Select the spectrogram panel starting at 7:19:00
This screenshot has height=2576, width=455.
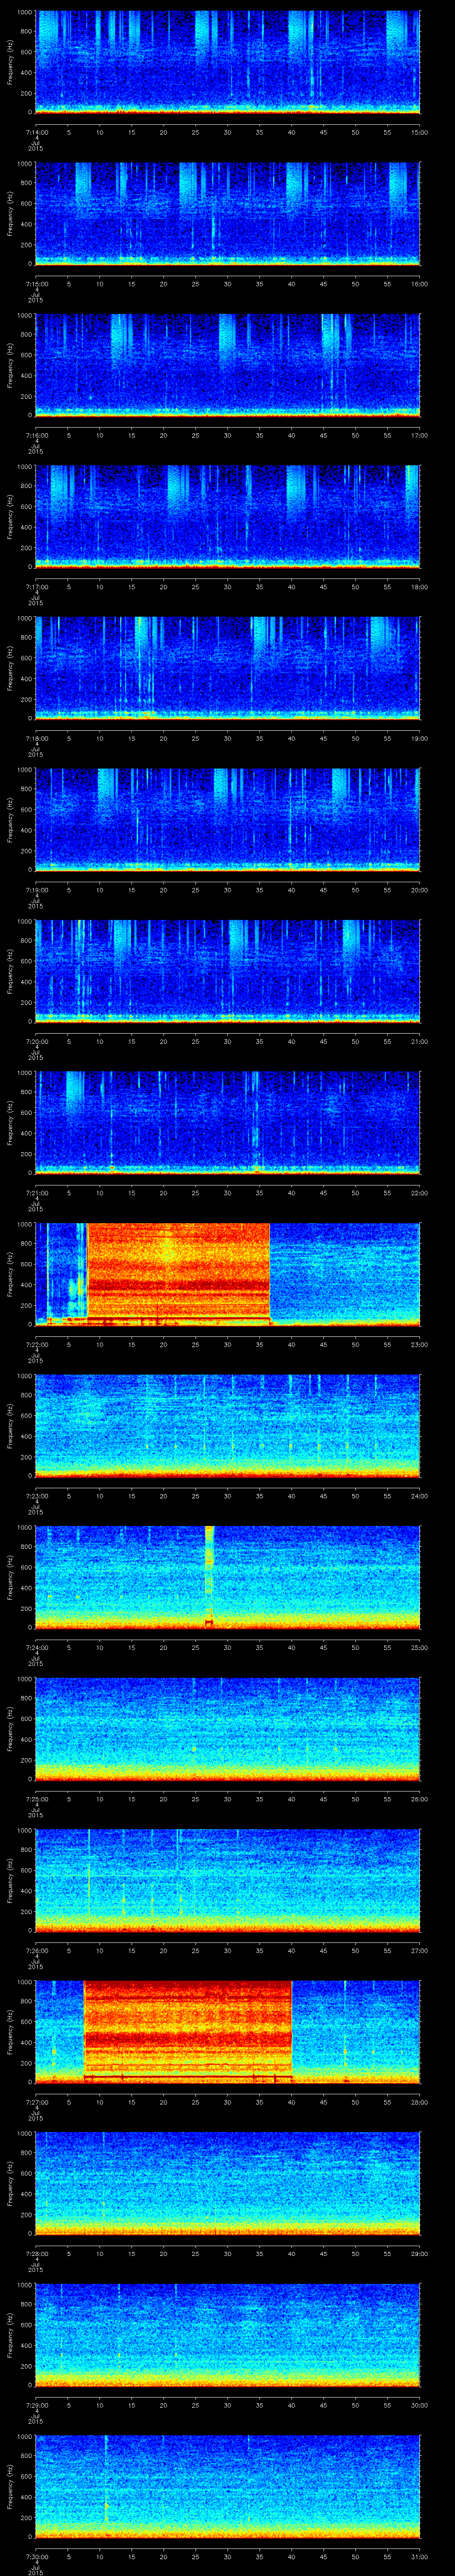[x=228, y=820]
